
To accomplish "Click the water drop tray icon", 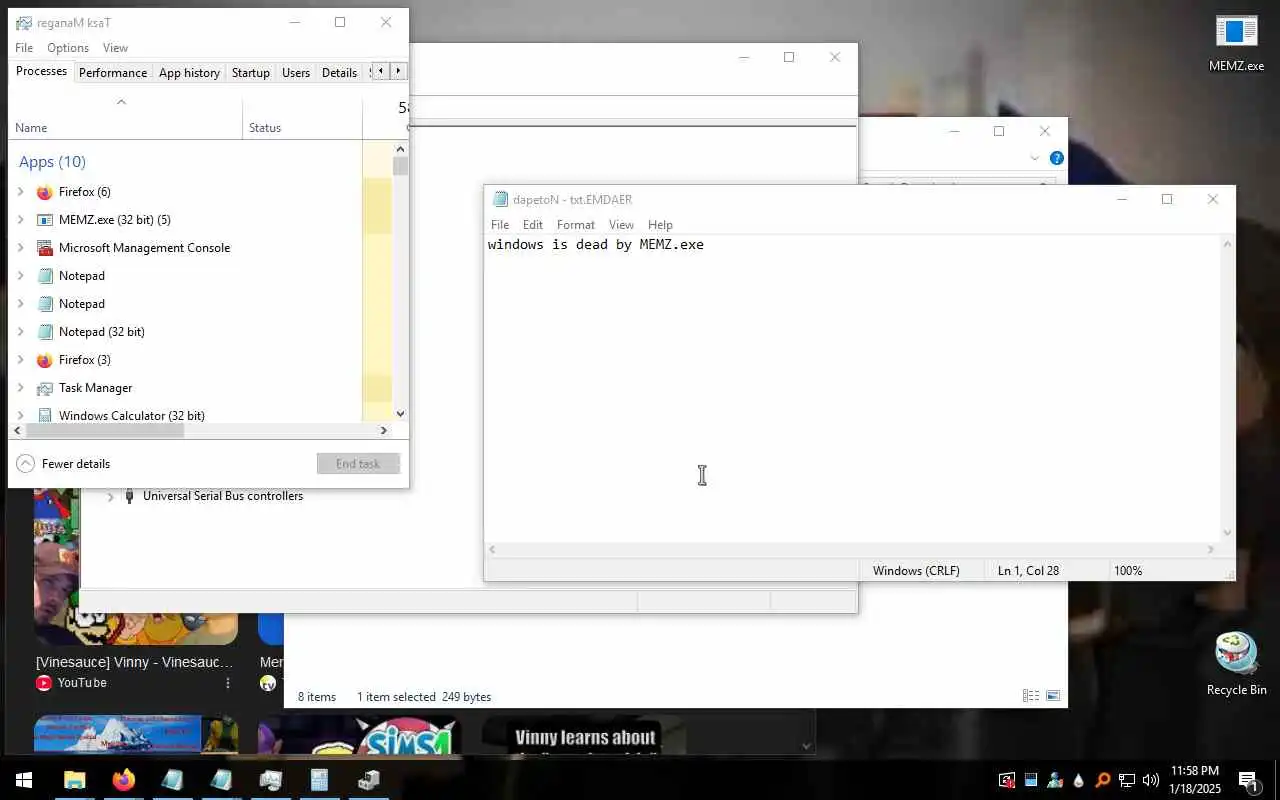I will pos(1078,780).
